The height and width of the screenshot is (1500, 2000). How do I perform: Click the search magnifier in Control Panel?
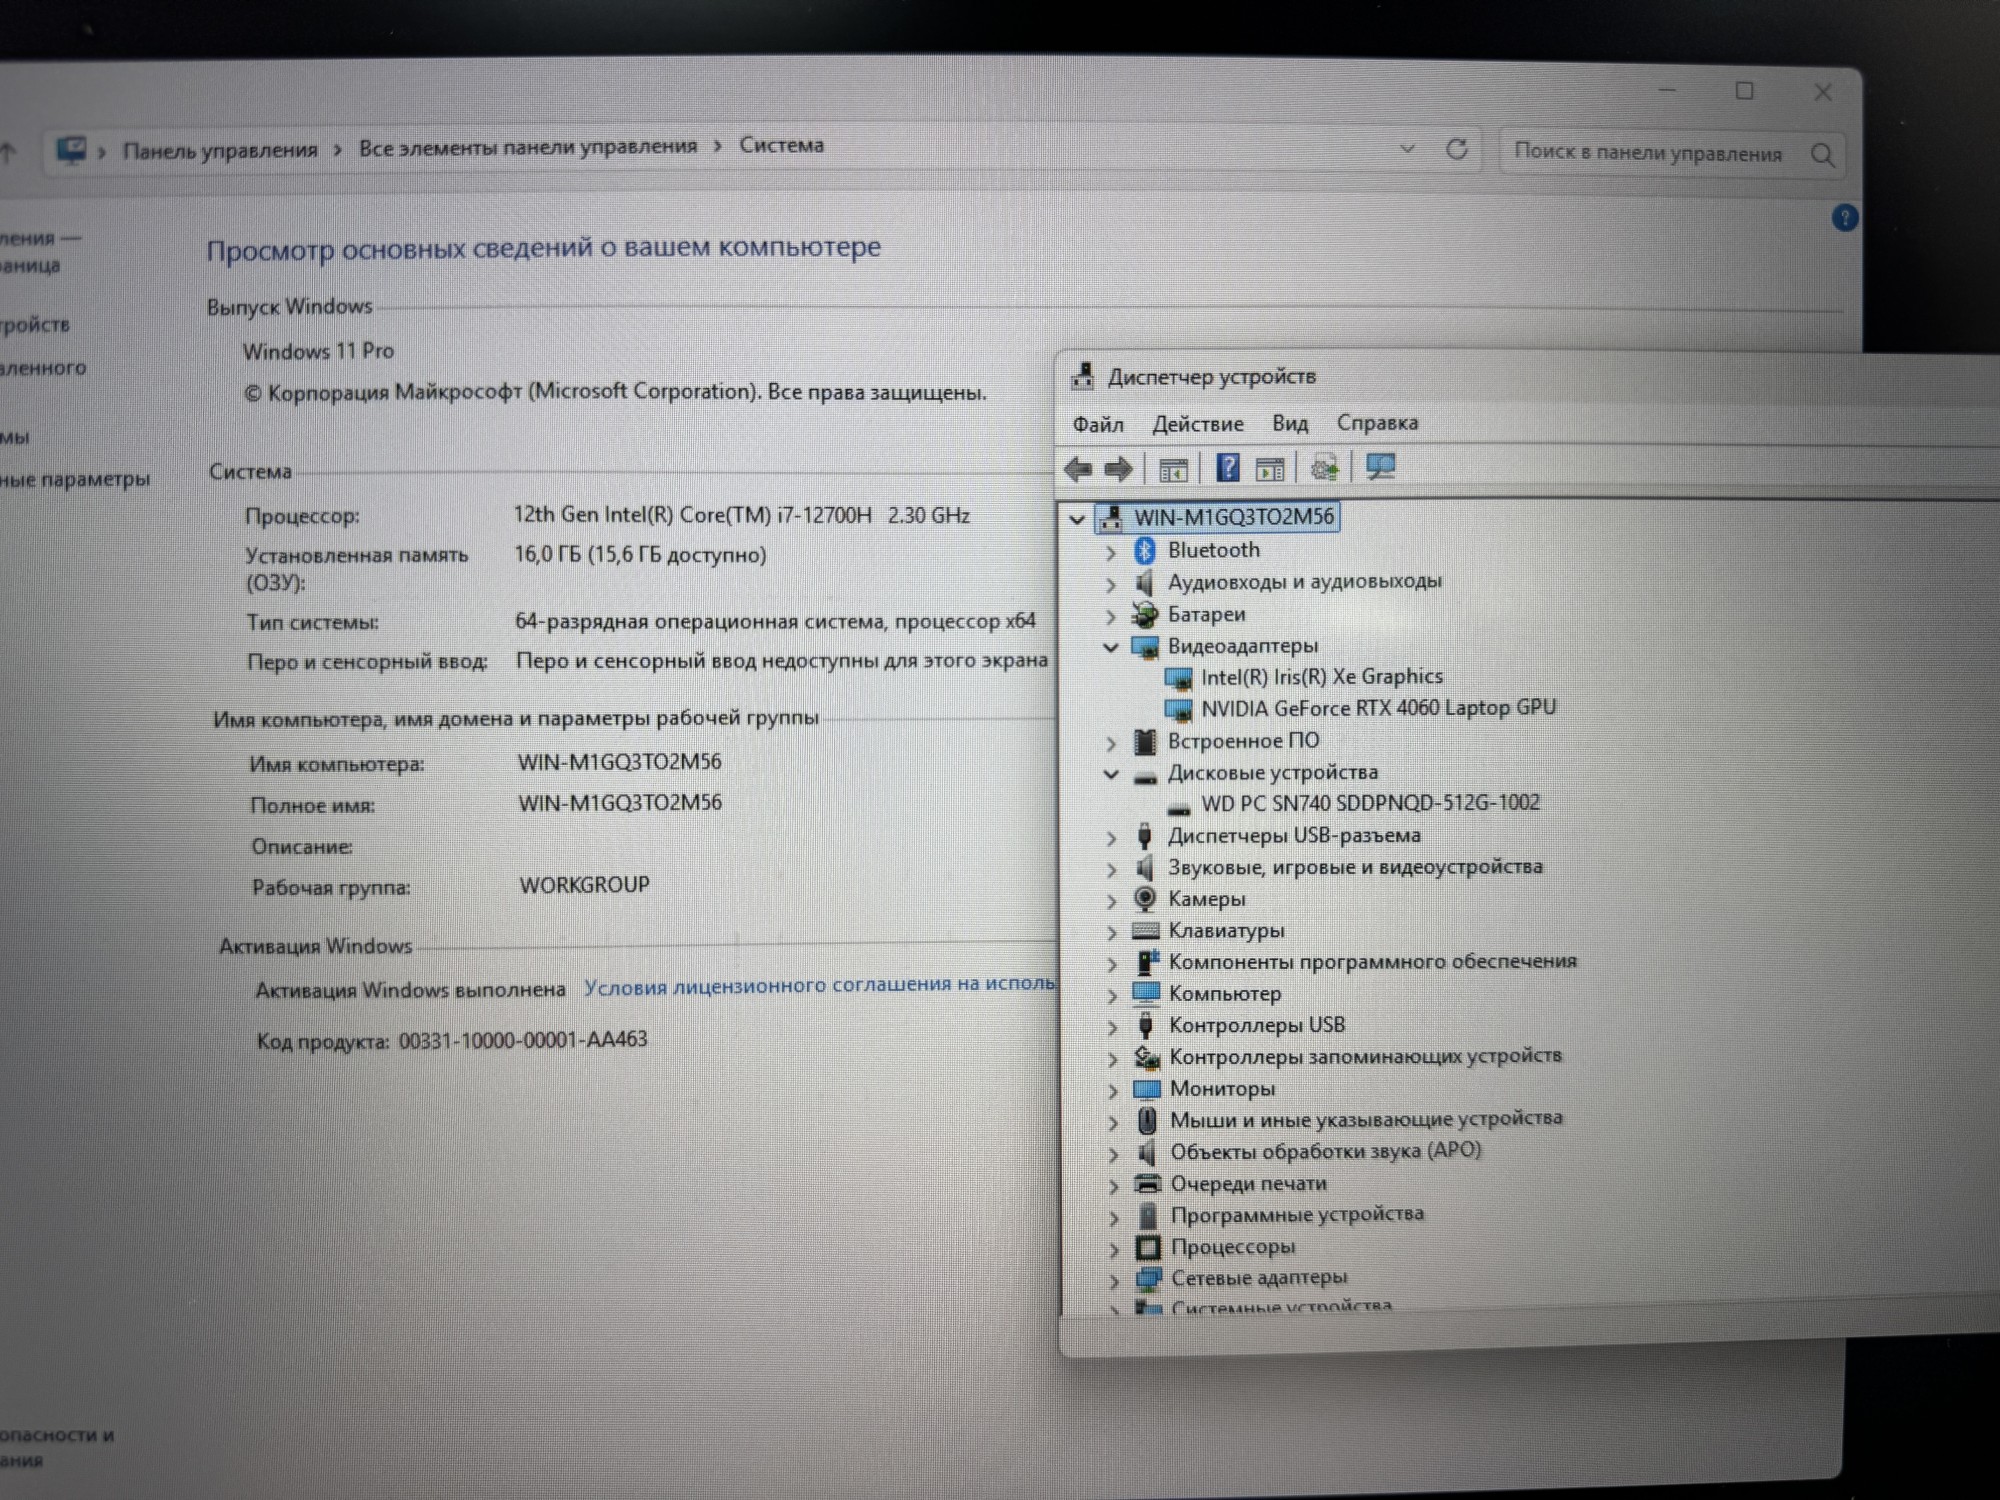(1822, 155)
